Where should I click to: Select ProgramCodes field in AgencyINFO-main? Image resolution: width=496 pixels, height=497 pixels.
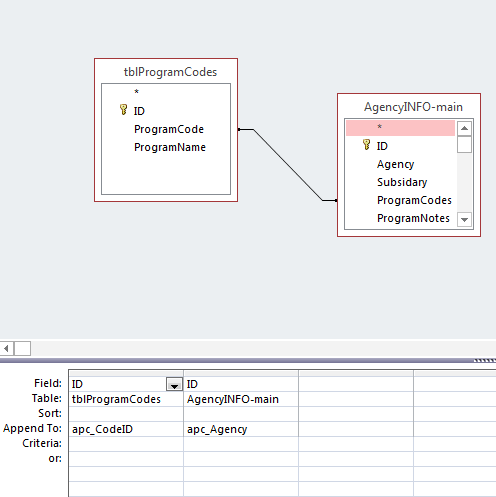click(414, 200)
